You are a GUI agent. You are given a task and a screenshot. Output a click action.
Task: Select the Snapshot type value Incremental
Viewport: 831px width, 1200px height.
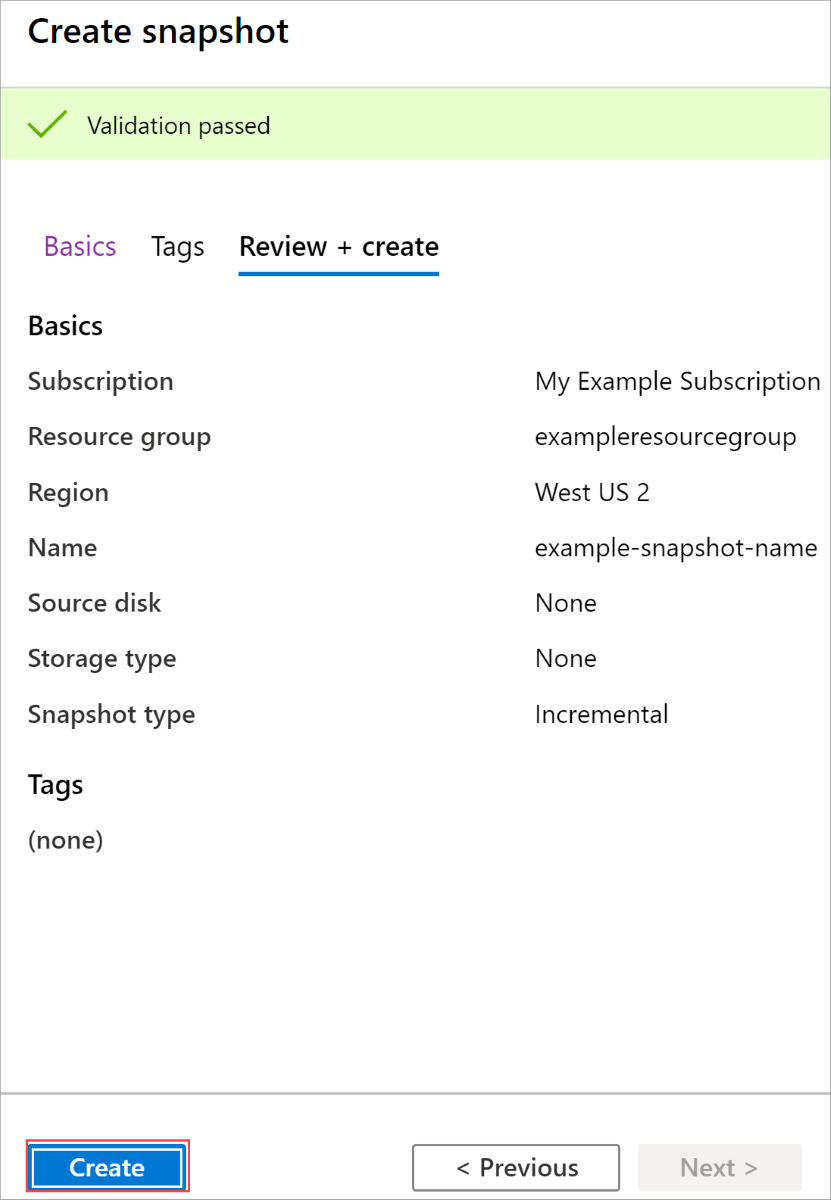tap(601, 714)
